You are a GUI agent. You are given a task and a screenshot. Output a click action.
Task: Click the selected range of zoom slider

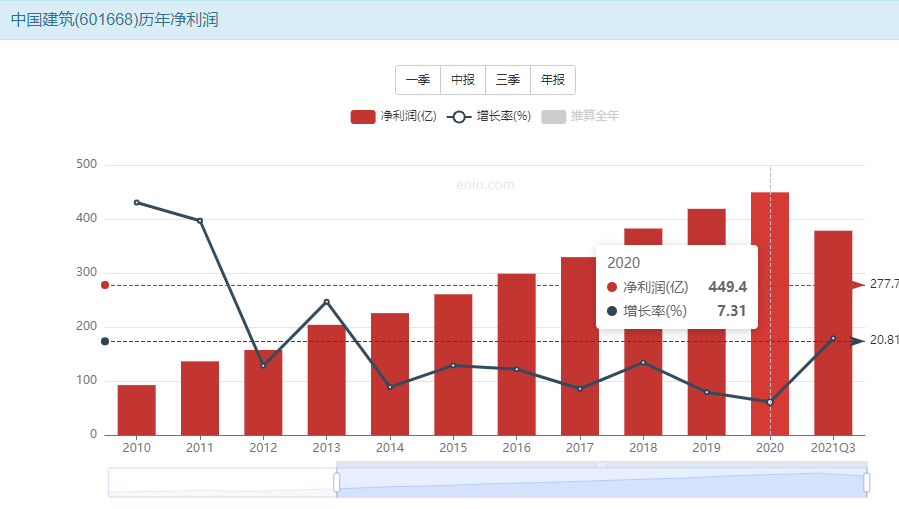(x=601, y=483)
